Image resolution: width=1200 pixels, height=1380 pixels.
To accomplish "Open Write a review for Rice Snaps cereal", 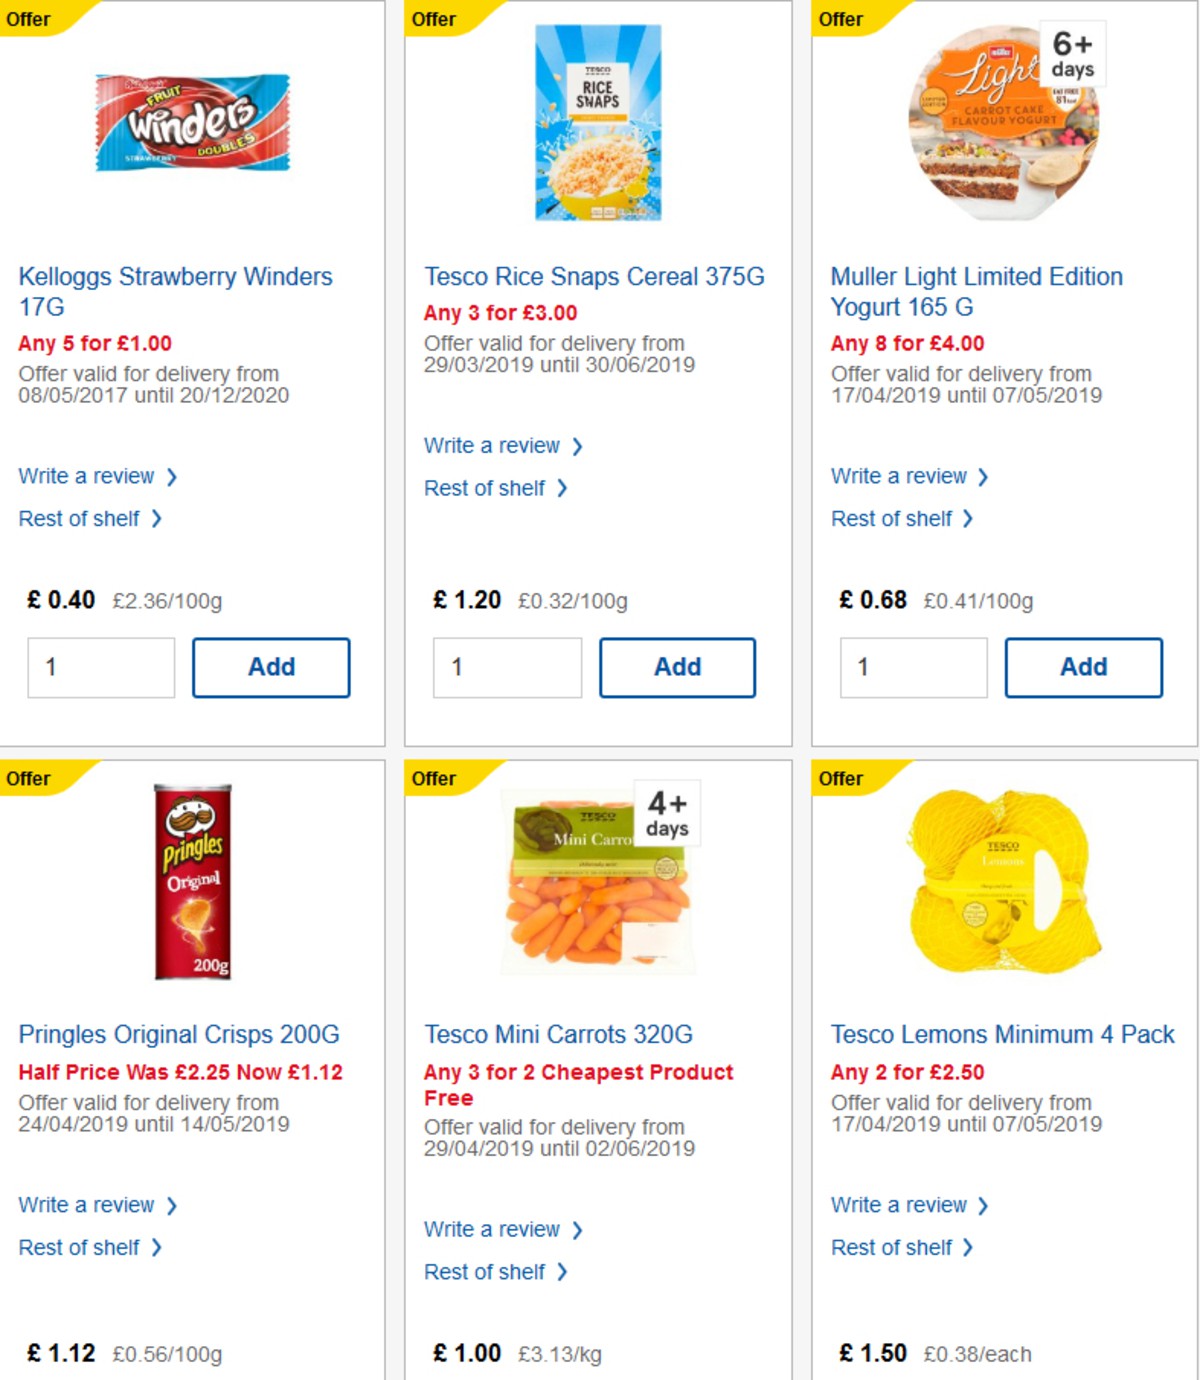I will [495, 445].
